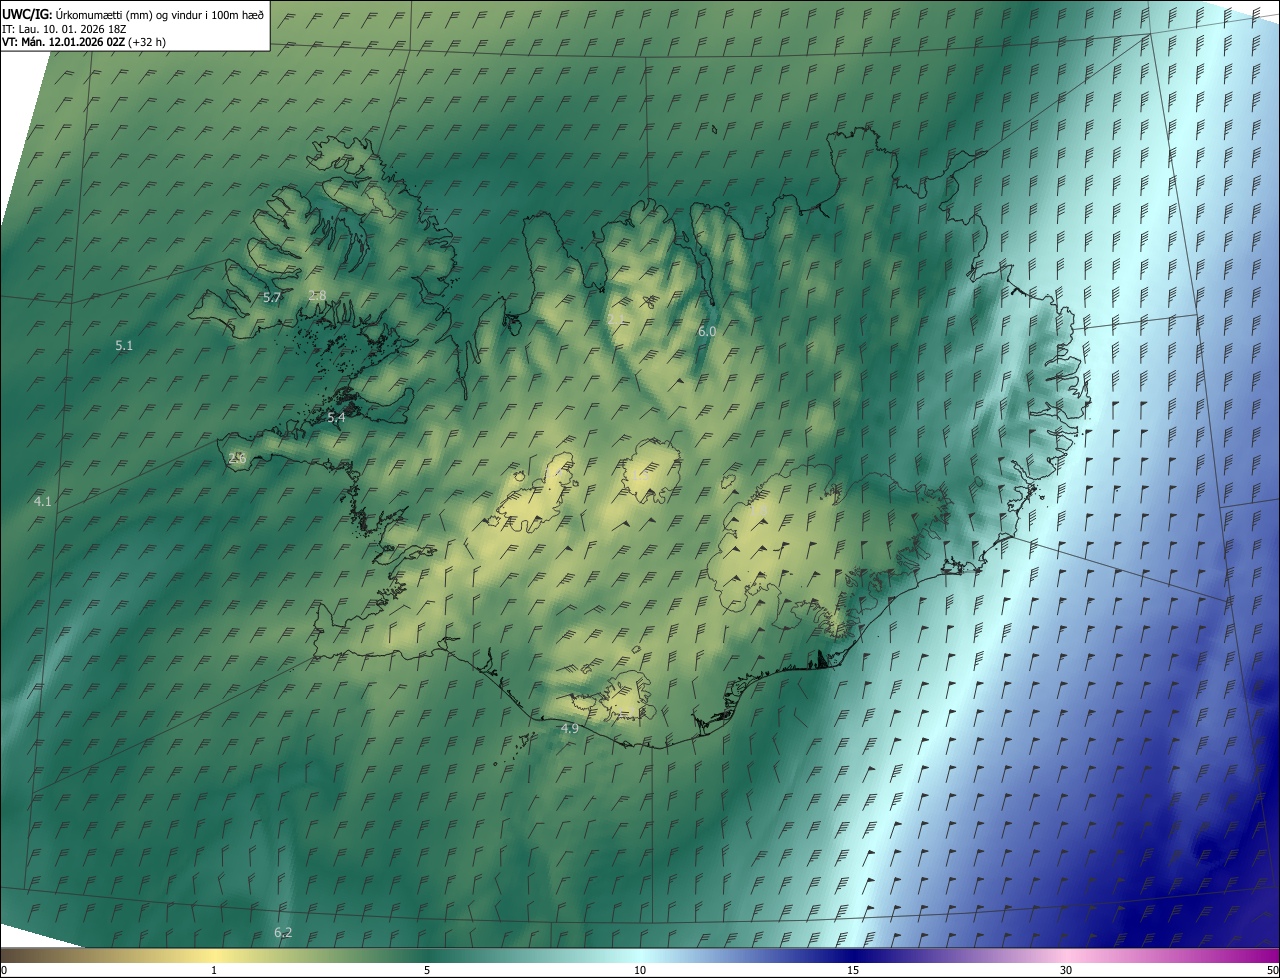
Task: Click the 15 tick label on the color scale
Action: point(853,970)
